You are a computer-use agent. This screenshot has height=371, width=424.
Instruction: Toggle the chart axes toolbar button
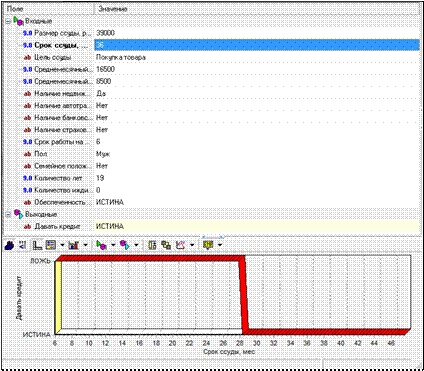[37, 245]
